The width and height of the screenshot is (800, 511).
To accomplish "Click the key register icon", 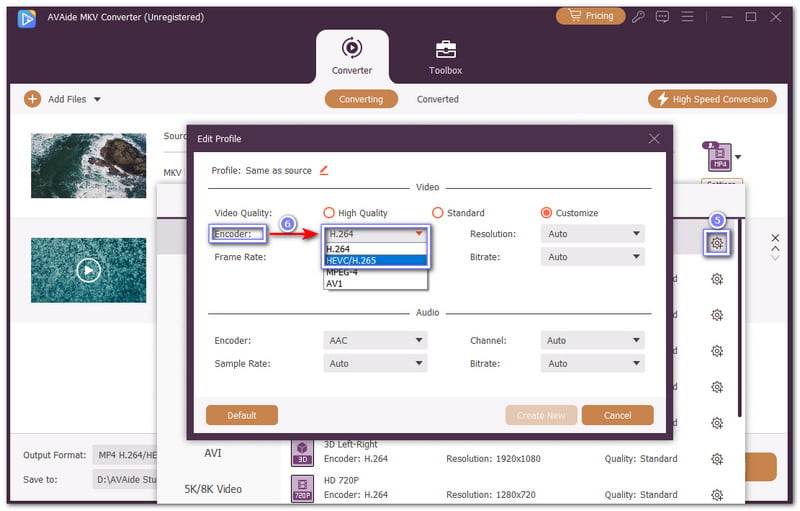I will click(638, 17).
